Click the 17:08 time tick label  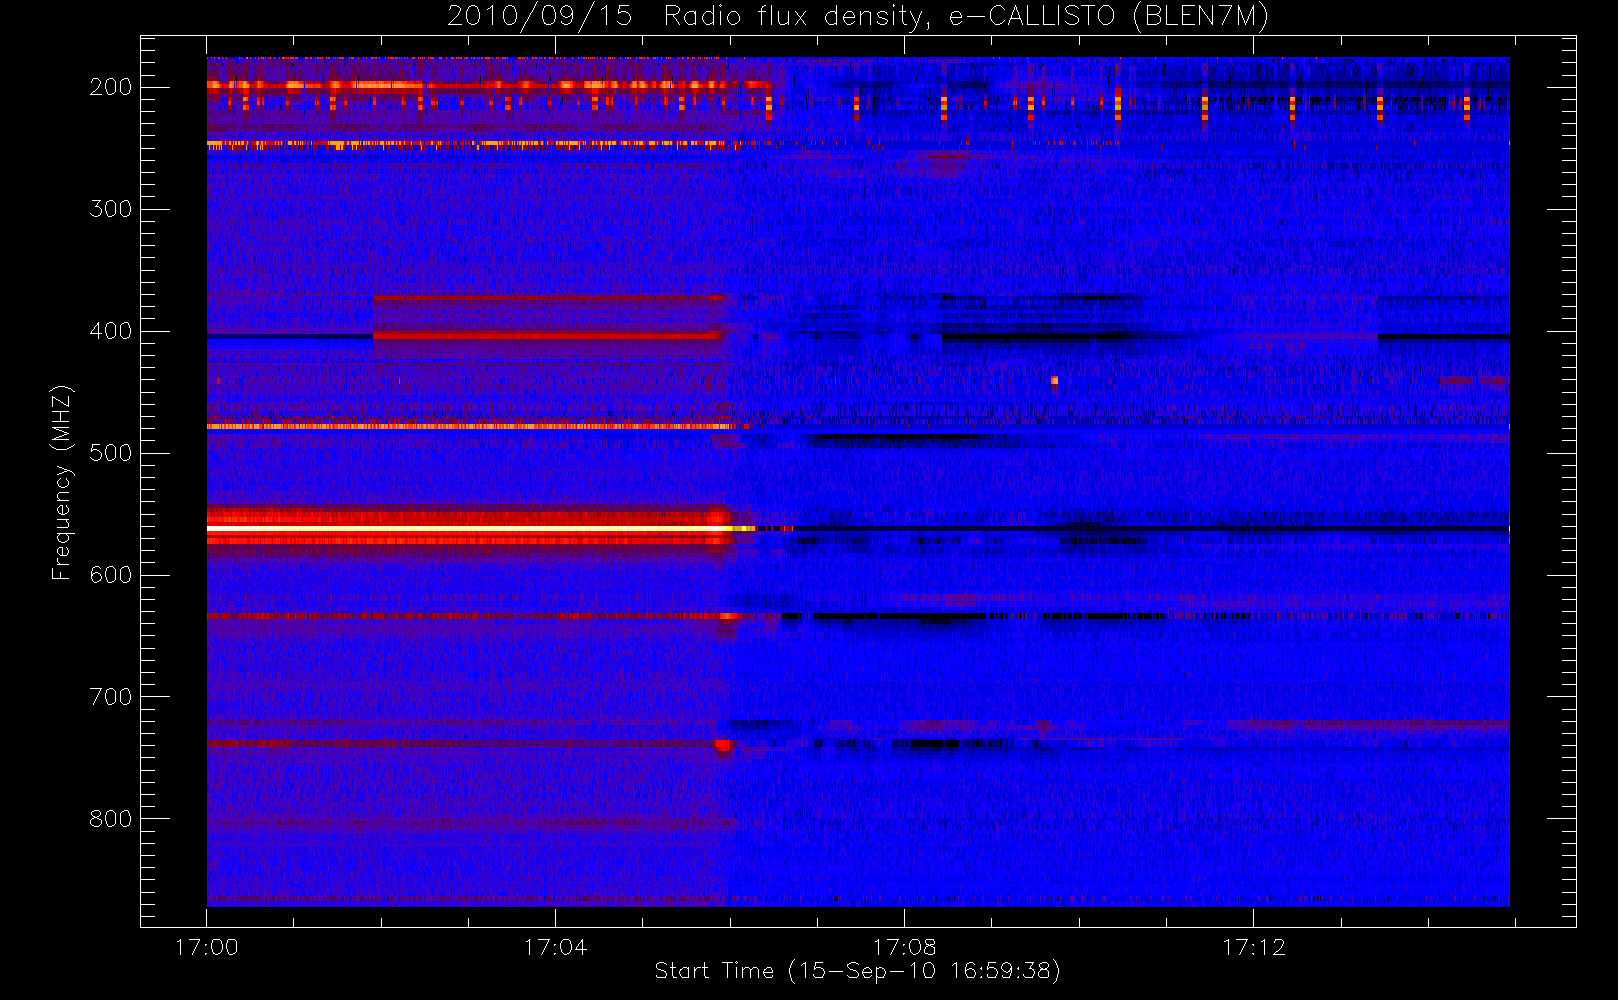pos(904,947)
